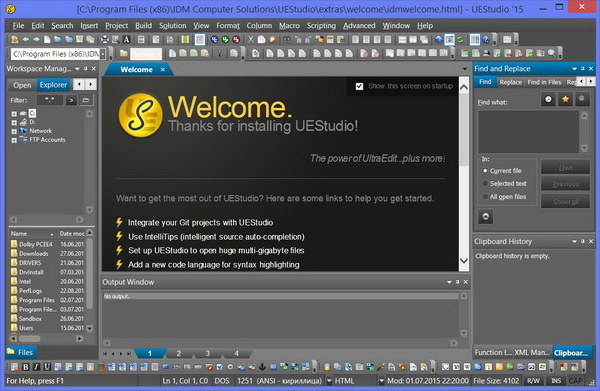Expand the Network tree node
Screen dimensions: 600x391
pyautogui.click(x=14, y=132)
